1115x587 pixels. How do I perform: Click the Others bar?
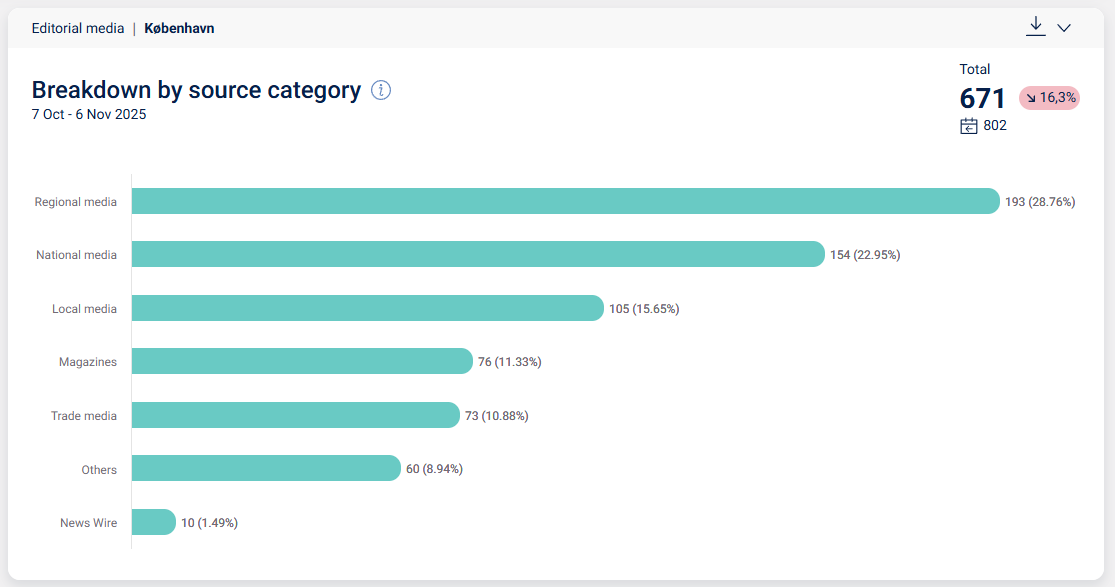(266, 468)
